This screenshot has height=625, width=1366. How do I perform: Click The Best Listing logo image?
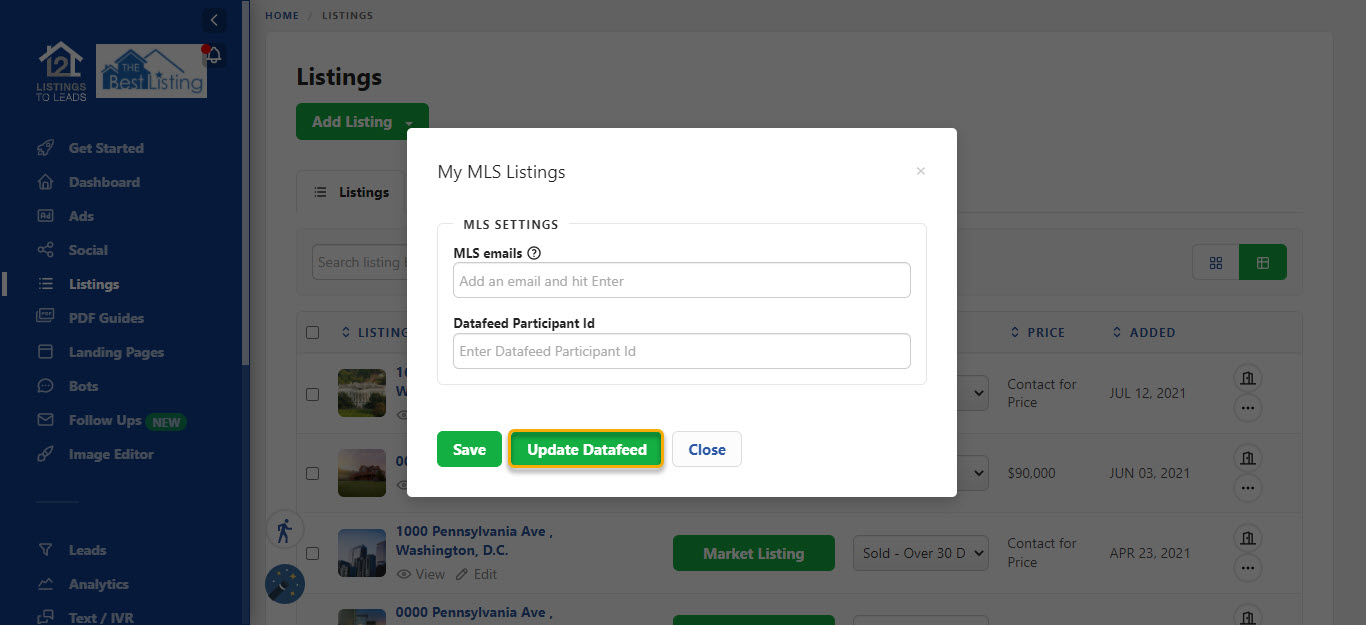(x=151, y=71)
